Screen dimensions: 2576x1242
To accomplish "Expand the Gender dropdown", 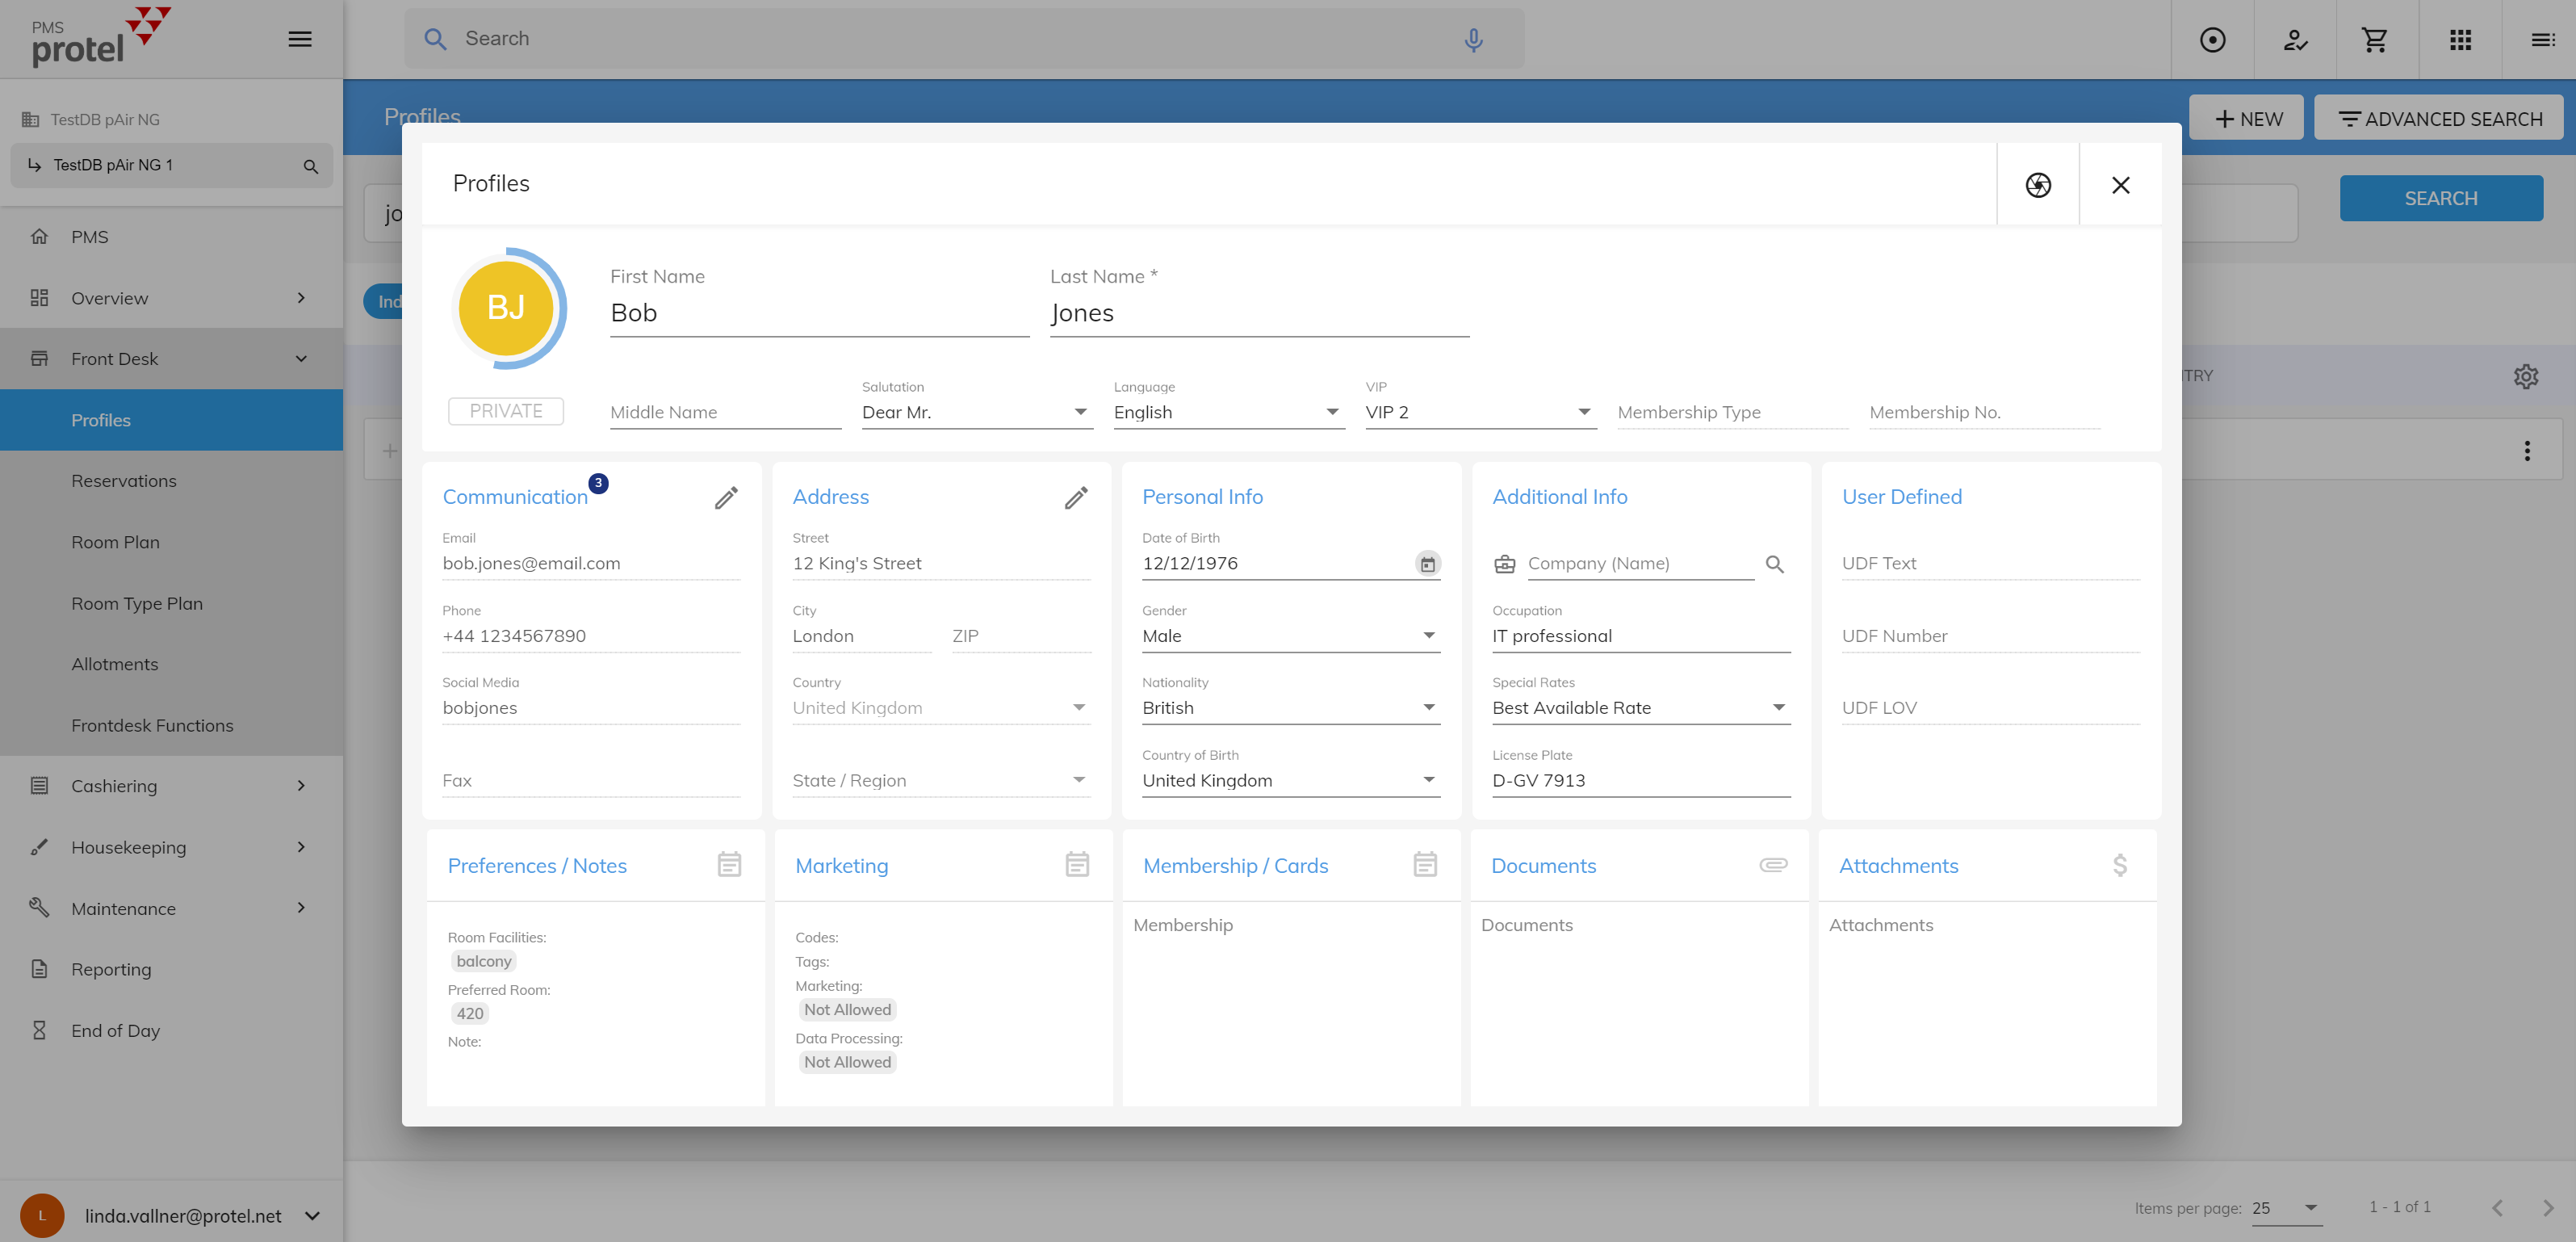I will [1290, 636].
